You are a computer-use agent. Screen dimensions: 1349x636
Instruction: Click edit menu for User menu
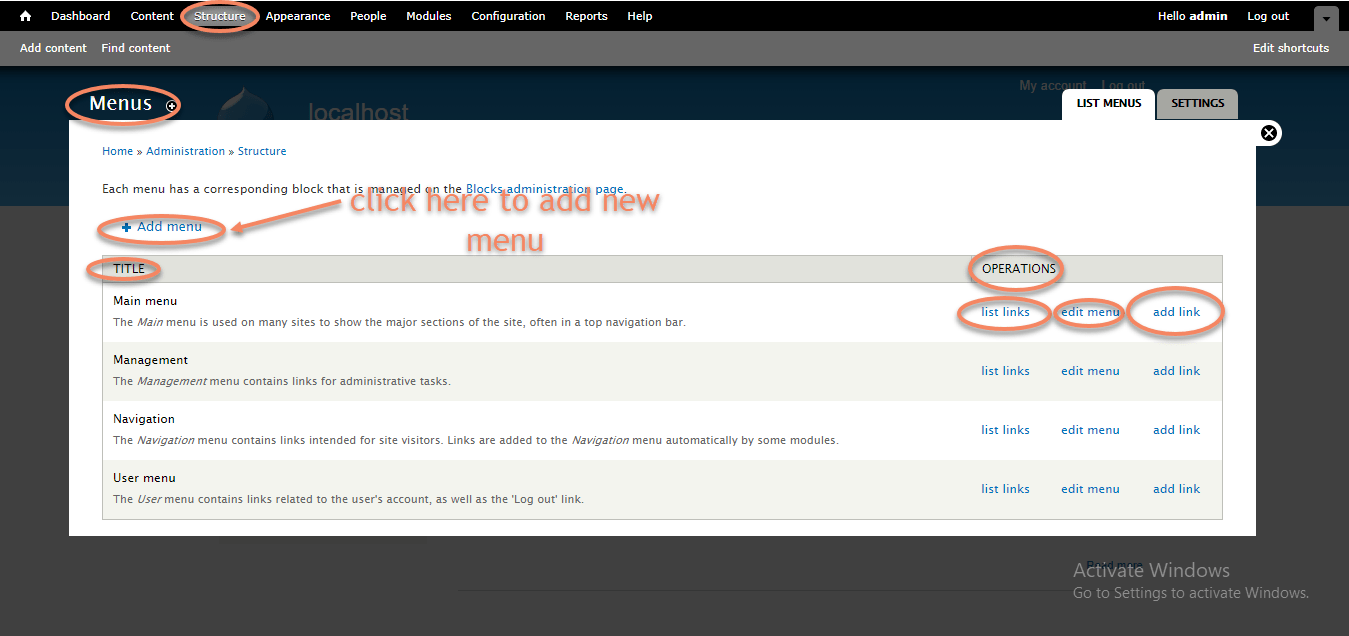point(1090,489)
